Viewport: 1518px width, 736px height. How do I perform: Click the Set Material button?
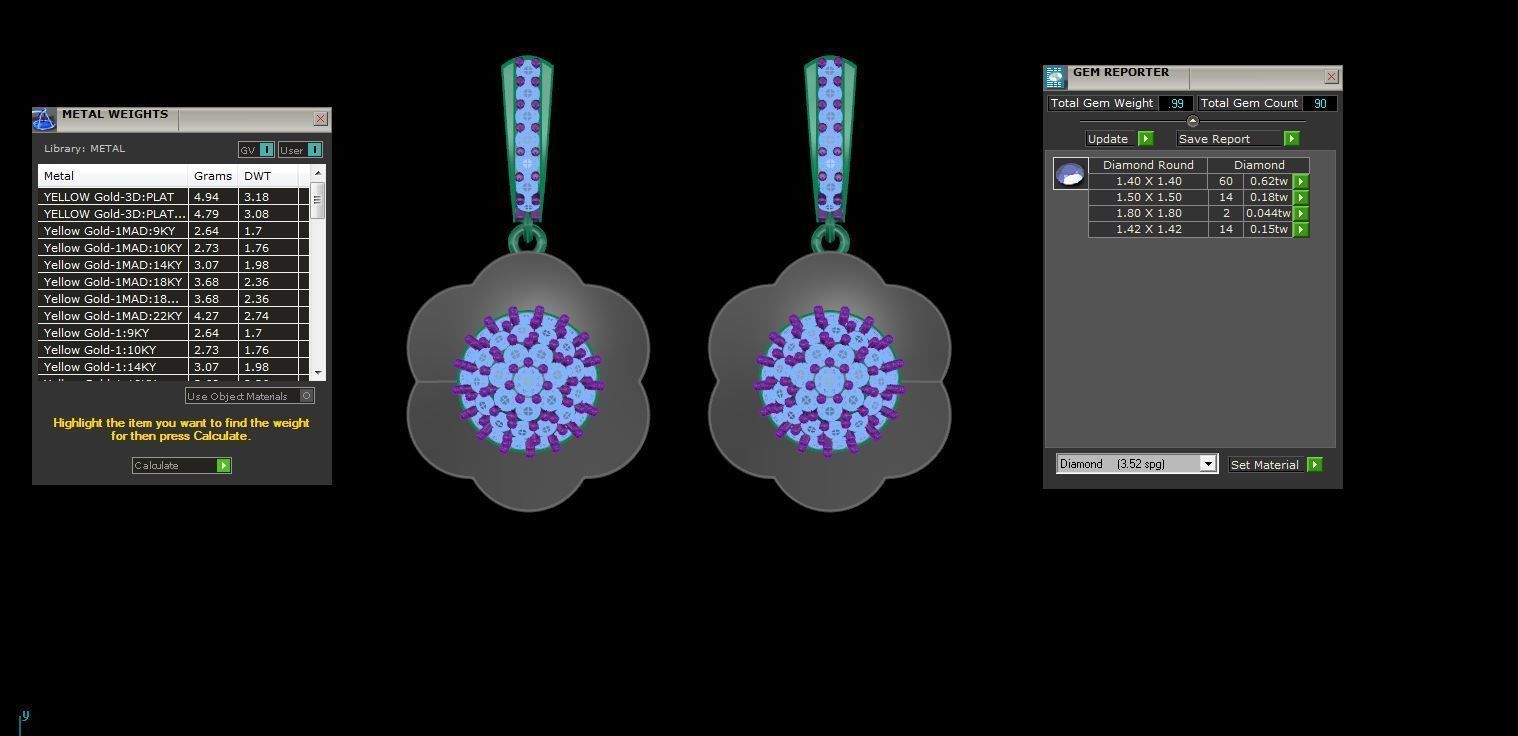[x=1276, y=465]
